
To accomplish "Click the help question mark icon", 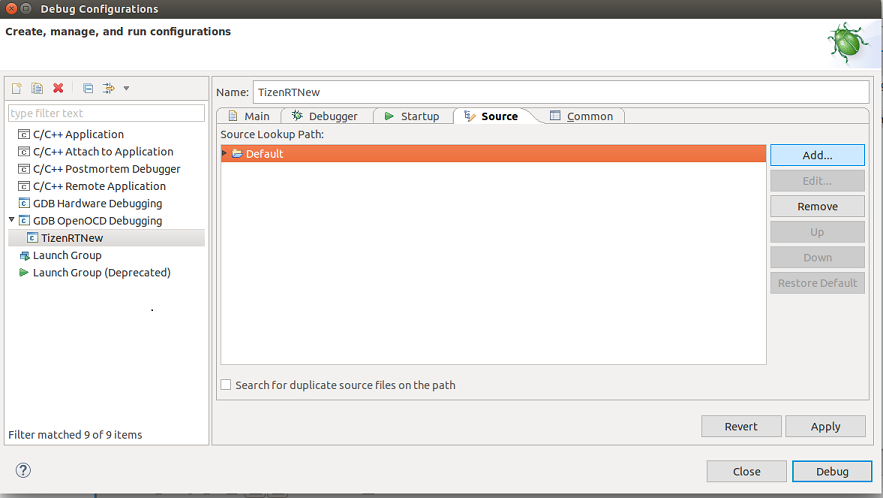I will tap(23, 470).
